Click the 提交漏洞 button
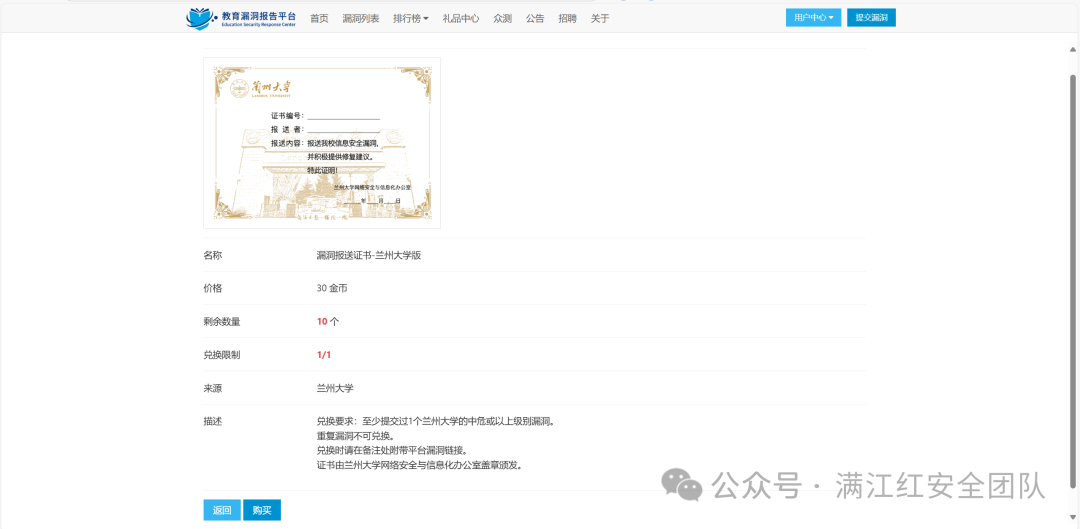The height and width of the screenshot is (529, 1080). point(871,18)
